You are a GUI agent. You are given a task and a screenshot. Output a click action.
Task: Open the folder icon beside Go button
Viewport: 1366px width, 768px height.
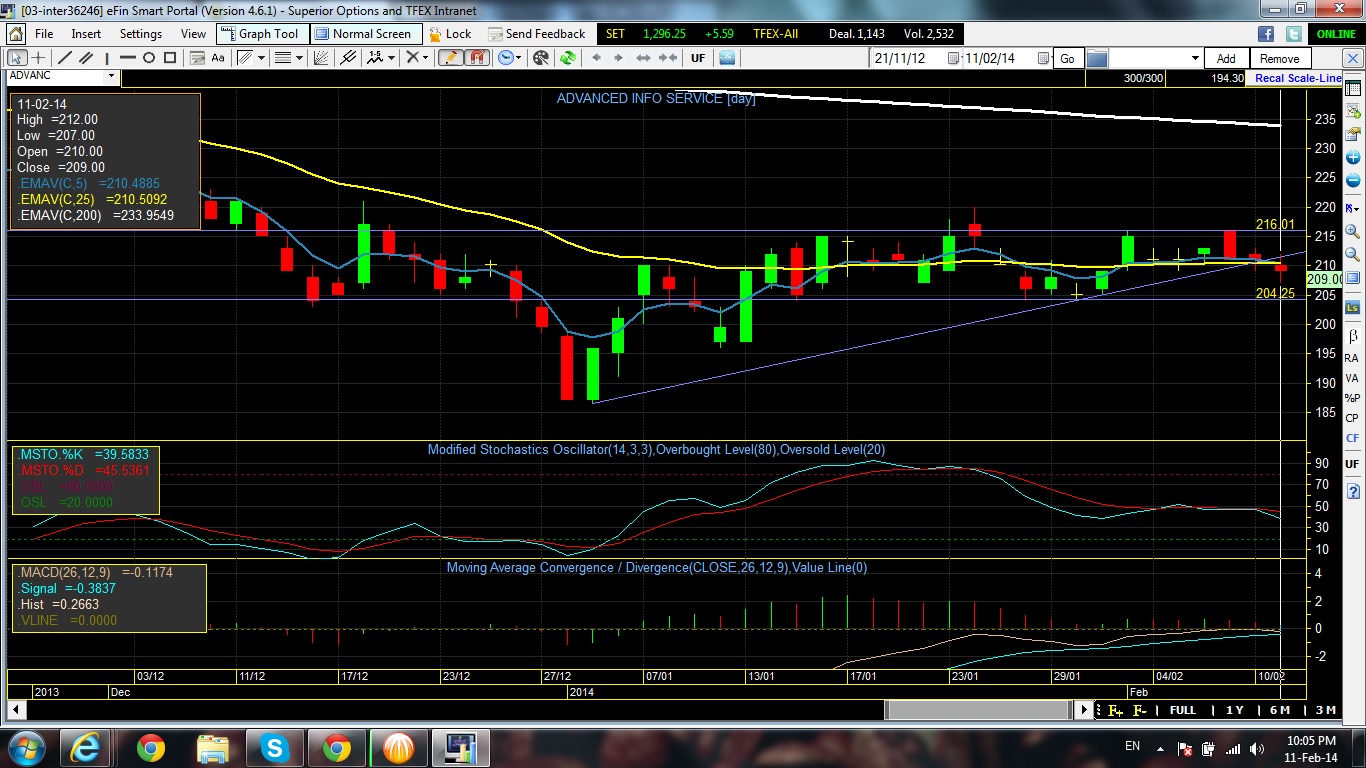(1099, 58)
